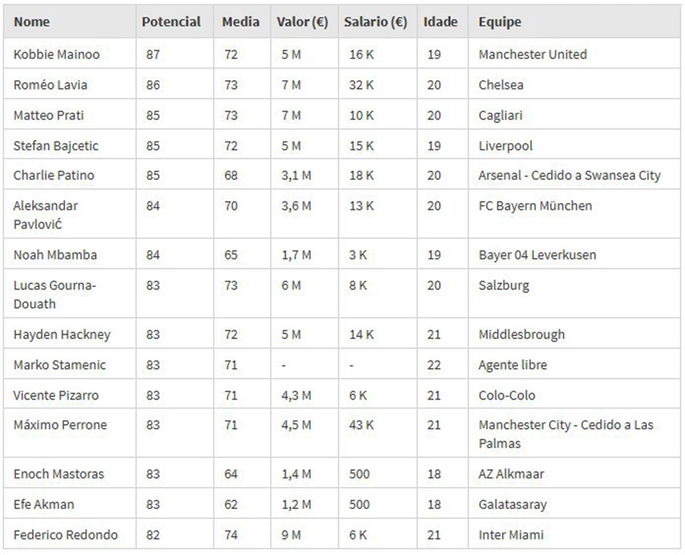Click the Charlie Patino name cell
The height and width of the screenshot is (555, 685).
(55, 176)
